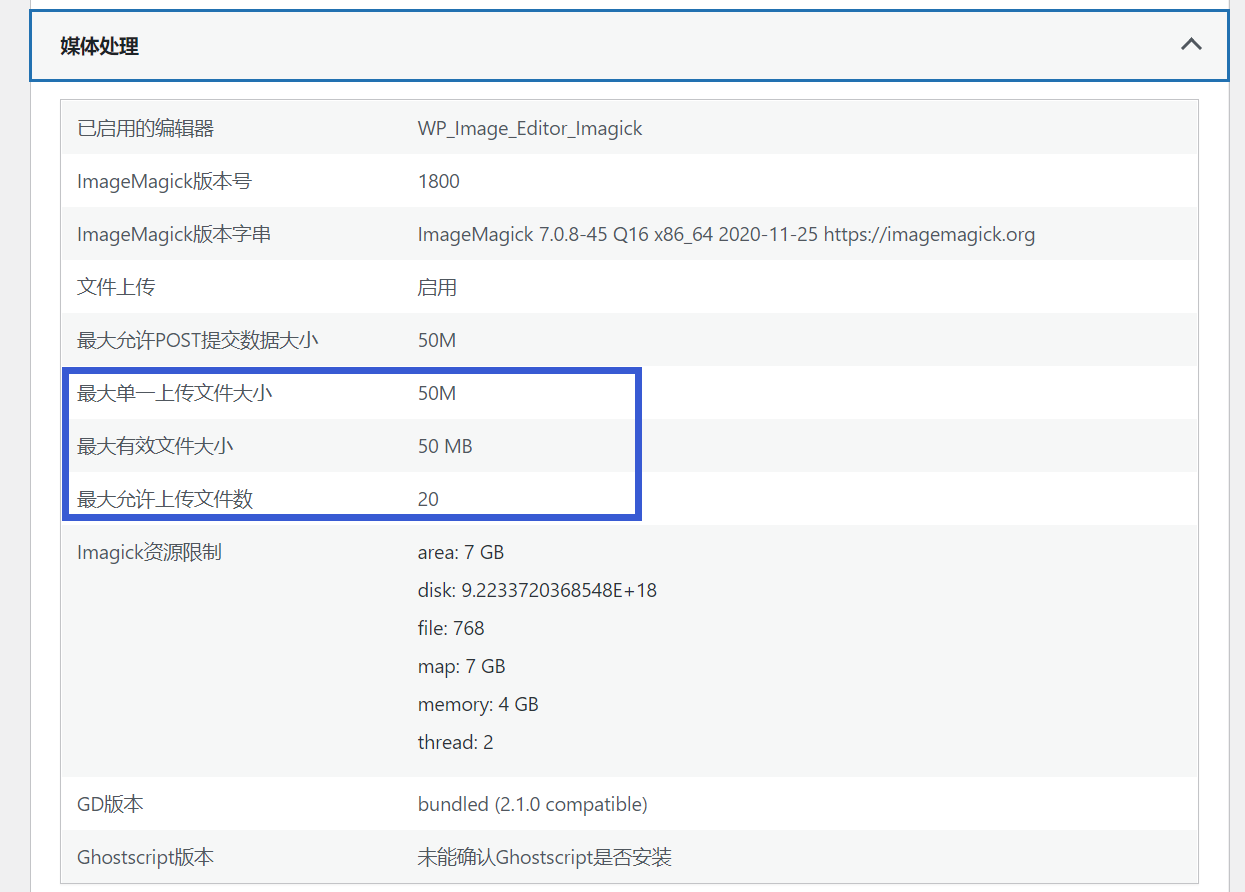Select the 文件上传 status 启用
Viewport: 1245px width, 892px height.
tap(437, 287)
